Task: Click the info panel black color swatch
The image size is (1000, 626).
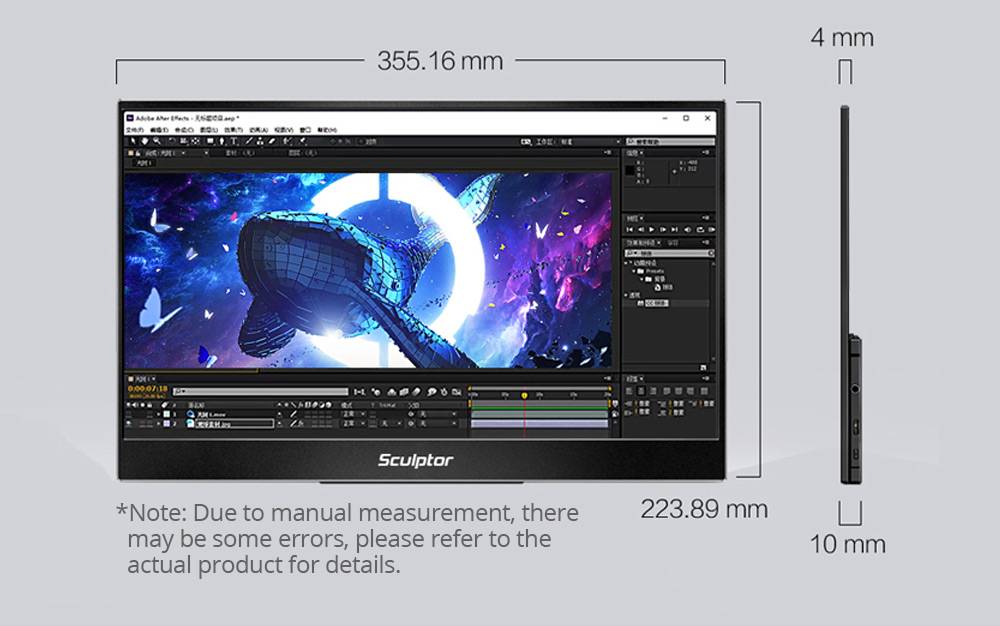Action: 630,170
